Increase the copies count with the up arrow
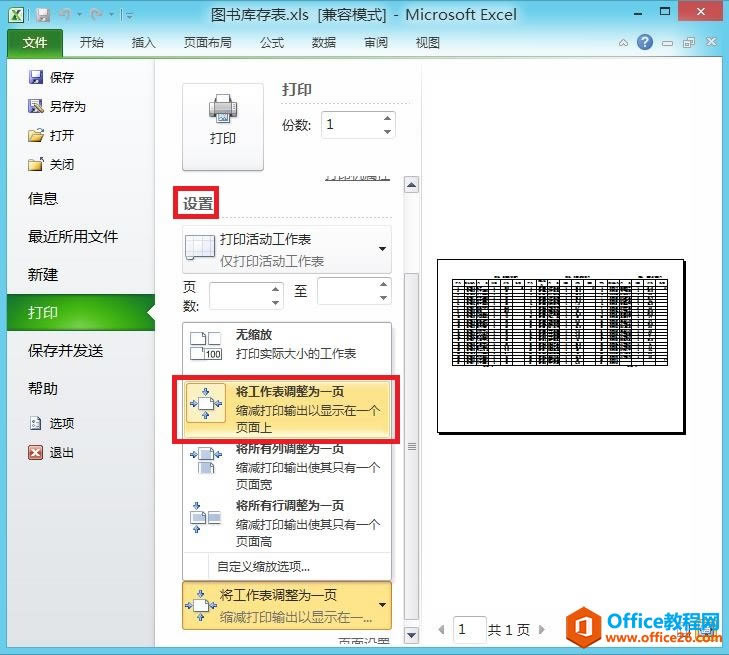Viewport: 729px width, 655px height. pos(387,118)
